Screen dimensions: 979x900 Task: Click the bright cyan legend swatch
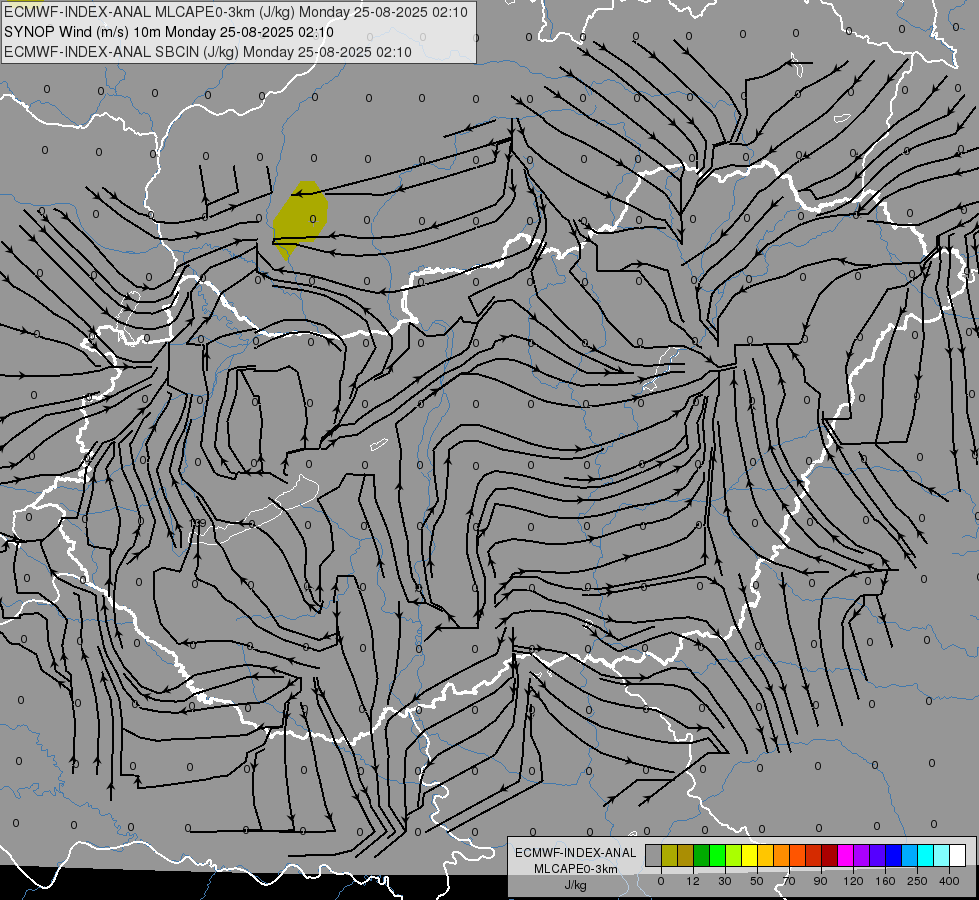(x=925, y=856)
